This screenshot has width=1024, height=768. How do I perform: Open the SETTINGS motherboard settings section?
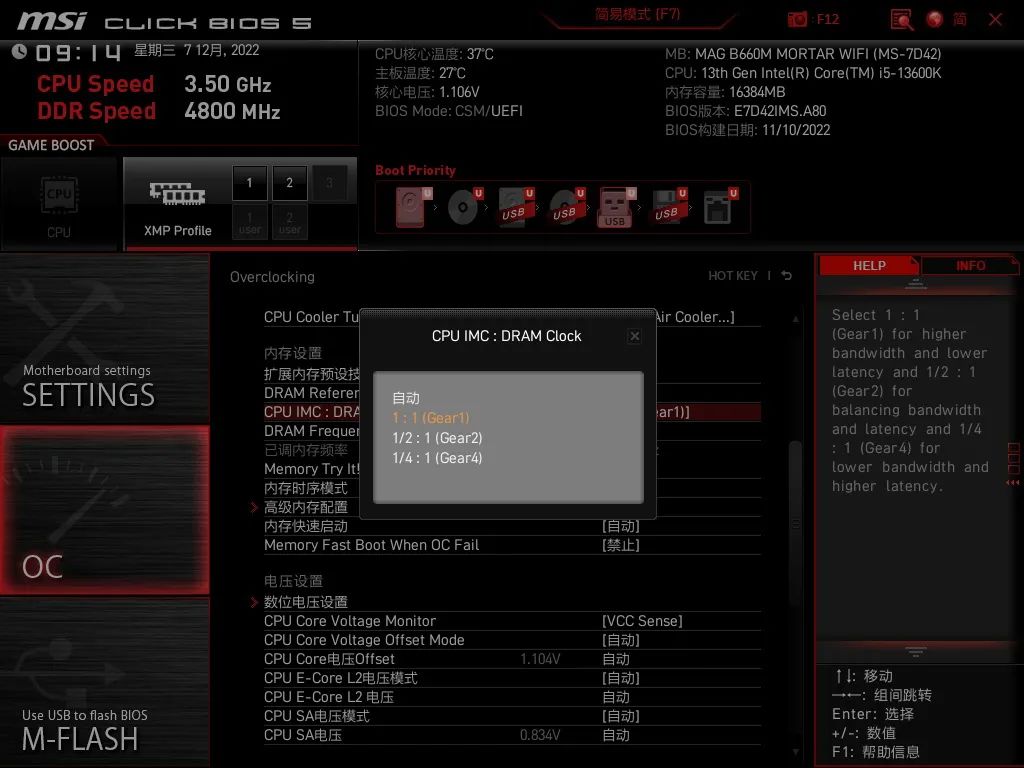tap(104, 339)
